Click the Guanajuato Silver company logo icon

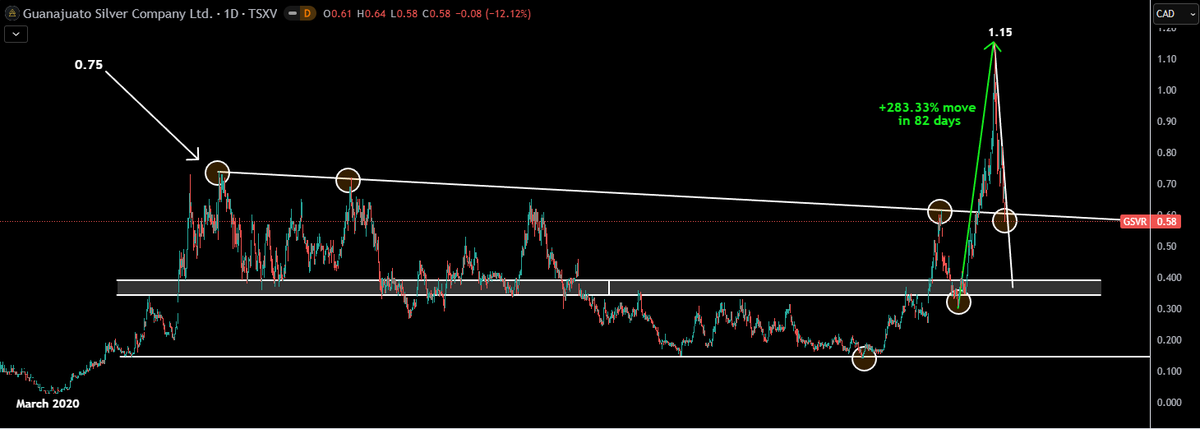point(12,13)
